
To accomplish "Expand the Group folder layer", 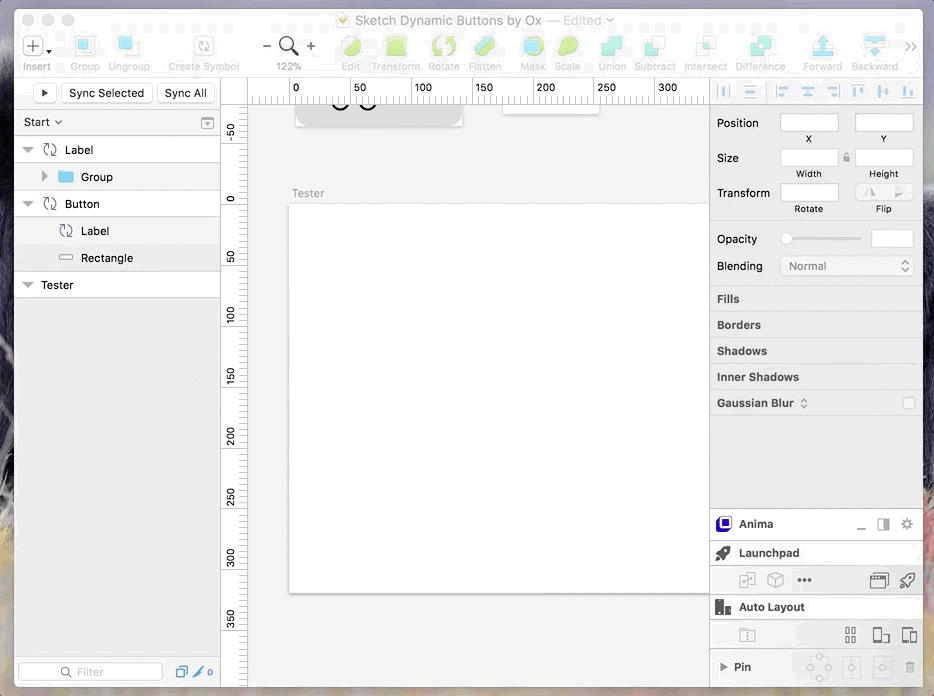I will click(44, 176).
